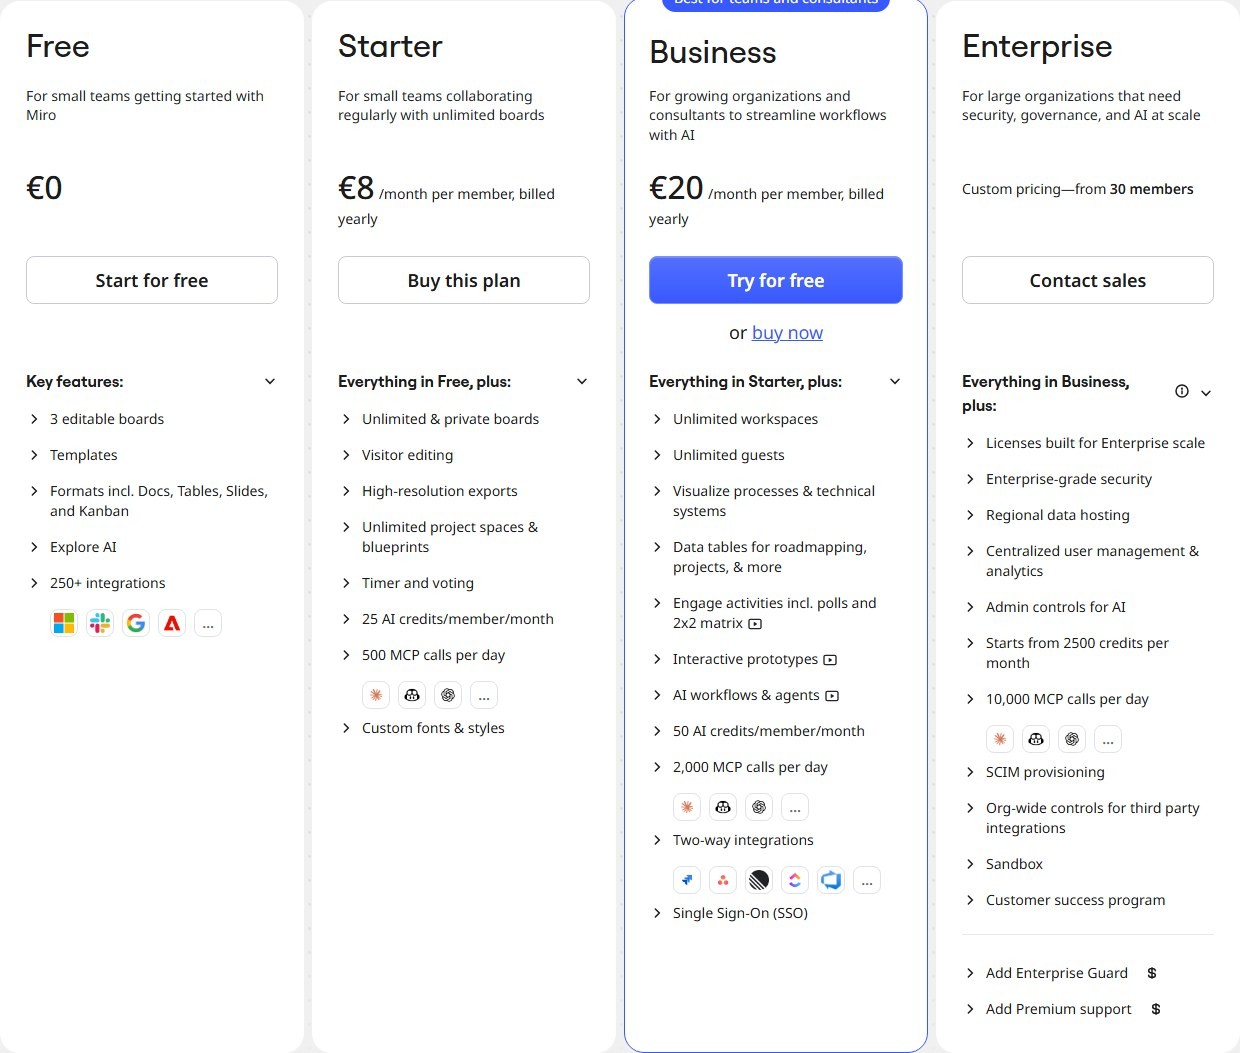1240x1053 pixels.
Task: Show more integrations in Free plan ellipsis
Action: point(208,624)
